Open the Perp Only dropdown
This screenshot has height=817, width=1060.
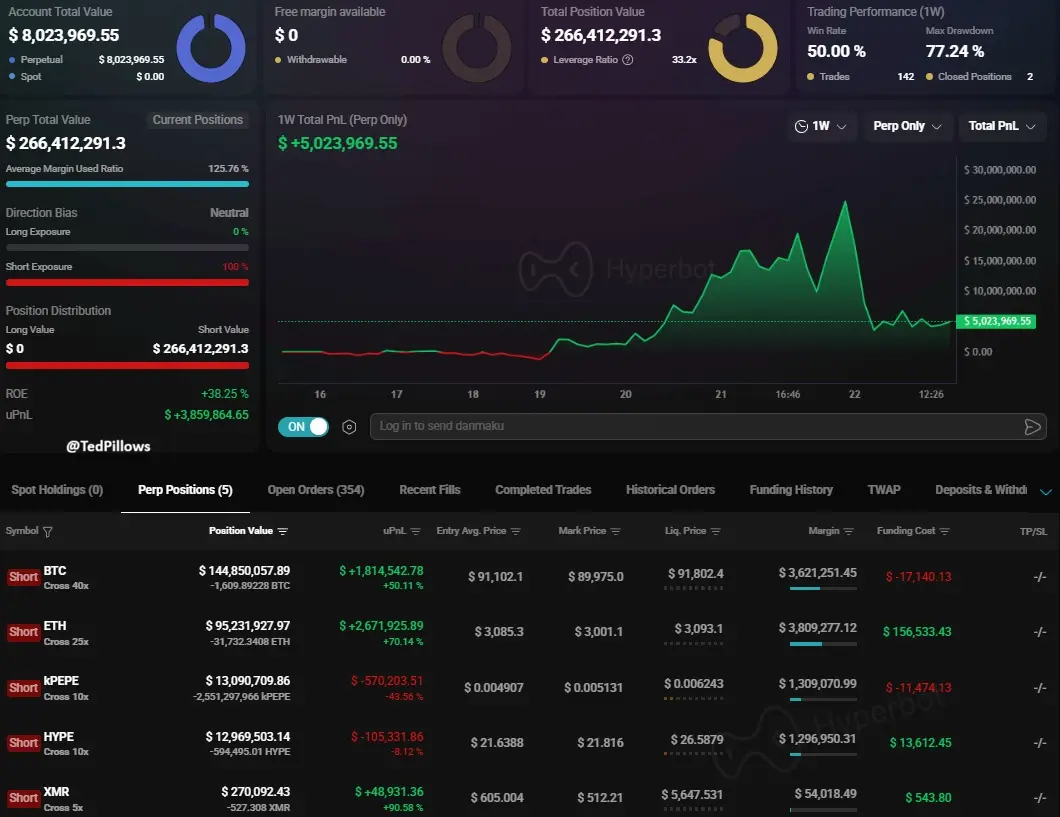(907, 126)
